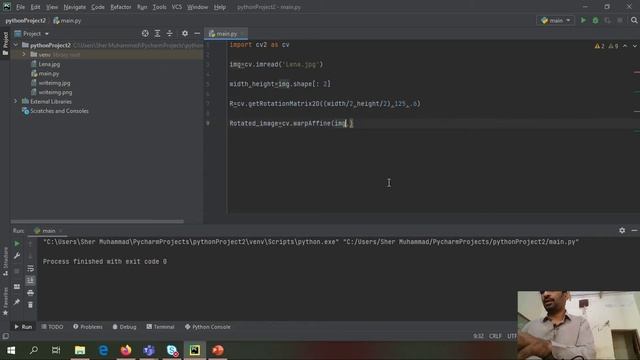Open the Problems tool window
Image resolution: width=640 pixels, height=360 pixels.
[x=88, y=327]
